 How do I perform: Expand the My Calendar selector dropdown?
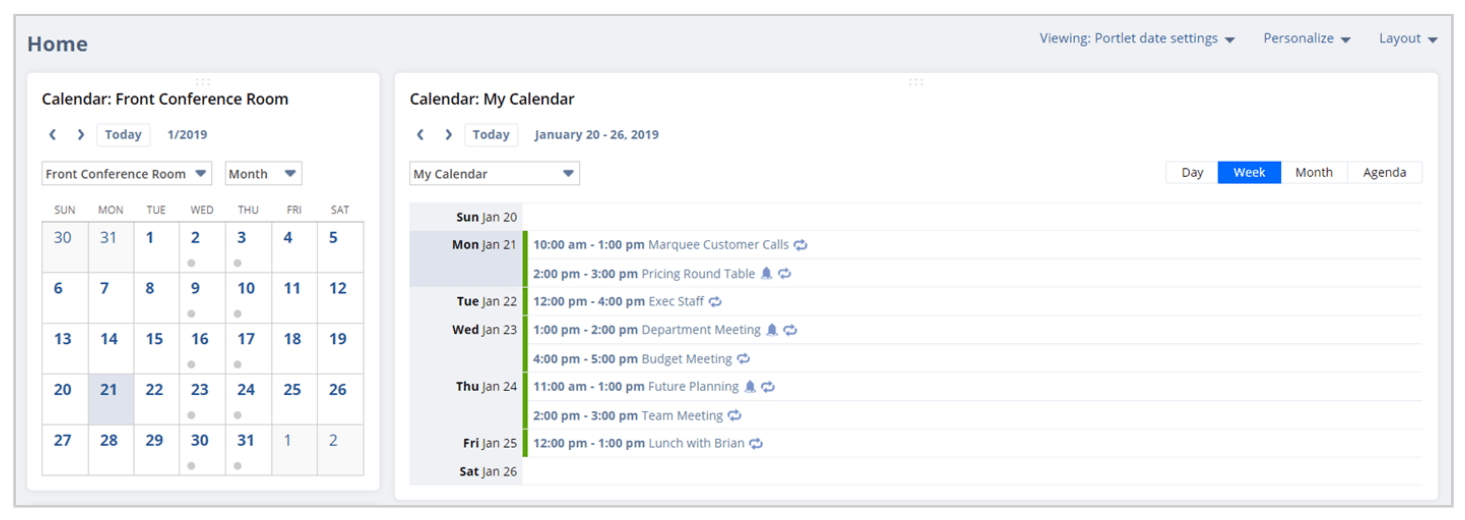(494, 174)
